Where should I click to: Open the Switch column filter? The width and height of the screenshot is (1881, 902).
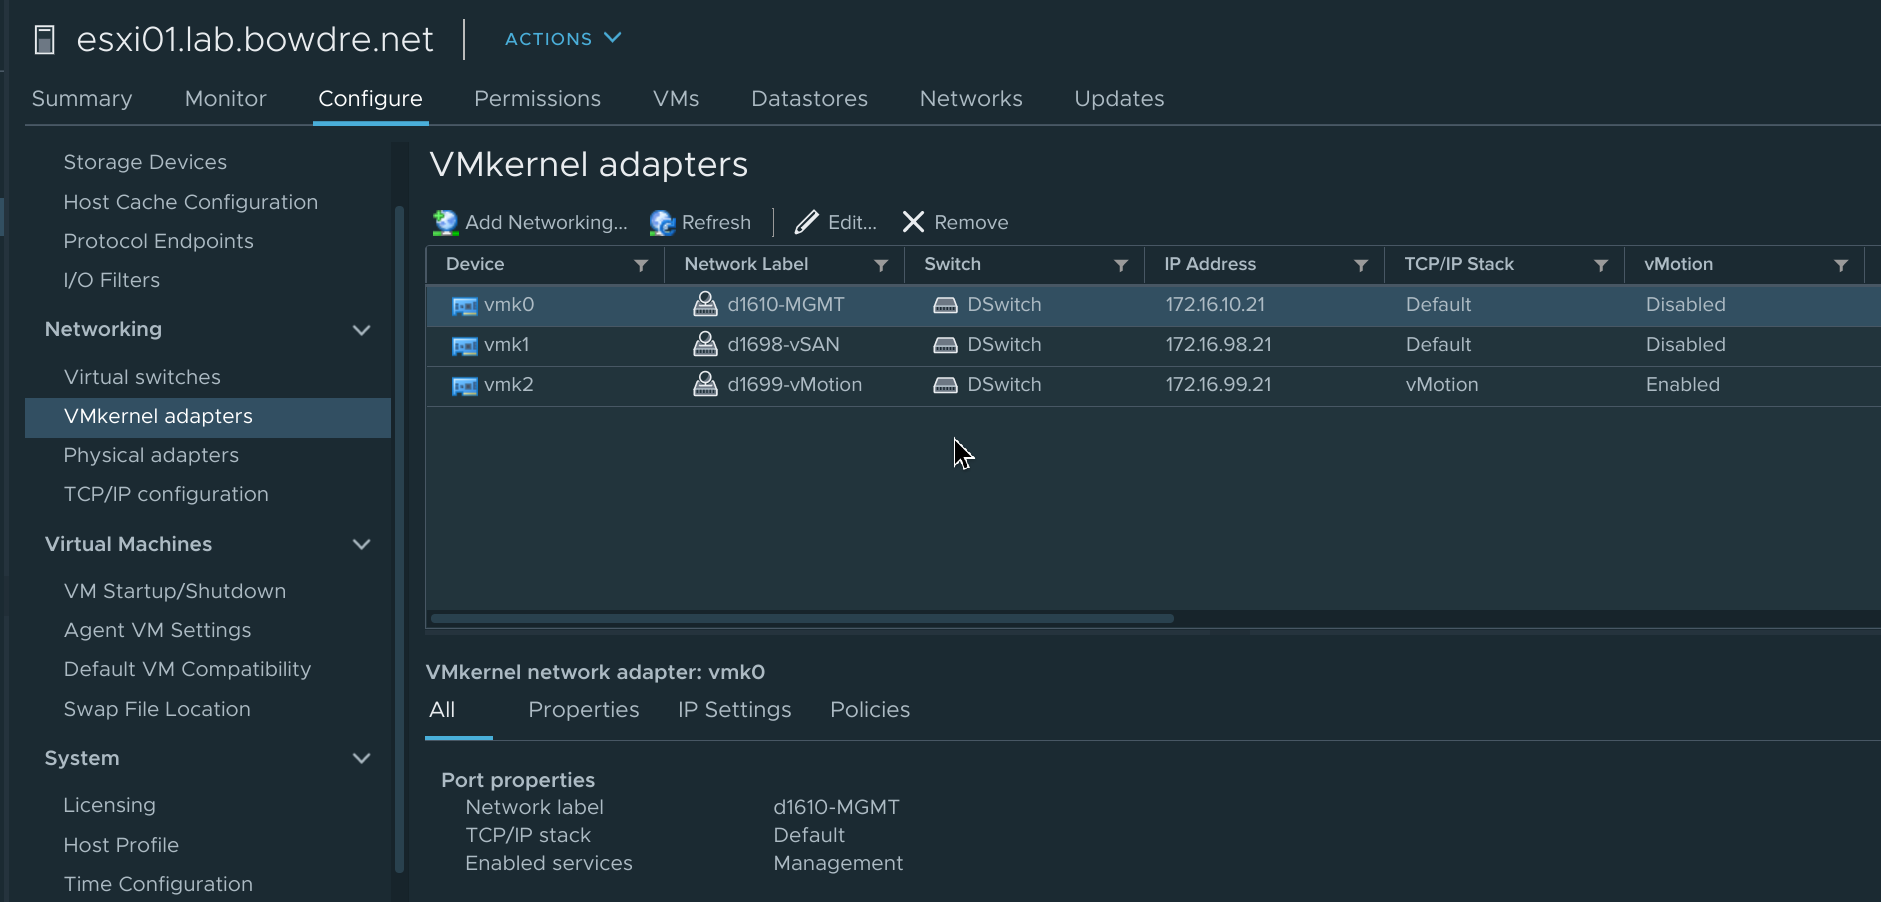[1121, 265]
